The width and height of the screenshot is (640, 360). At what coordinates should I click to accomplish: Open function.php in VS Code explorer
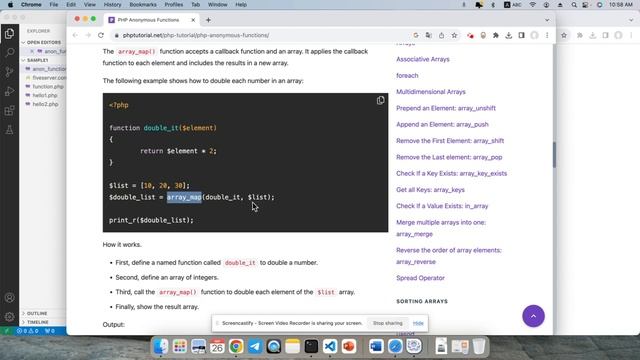click(48, 87)
